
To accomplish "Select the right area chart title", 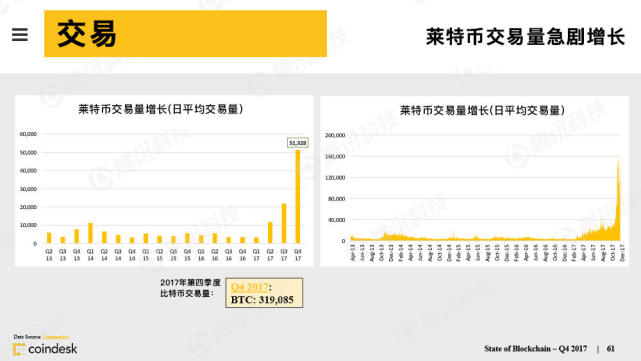I will click(x=482, y=110).
